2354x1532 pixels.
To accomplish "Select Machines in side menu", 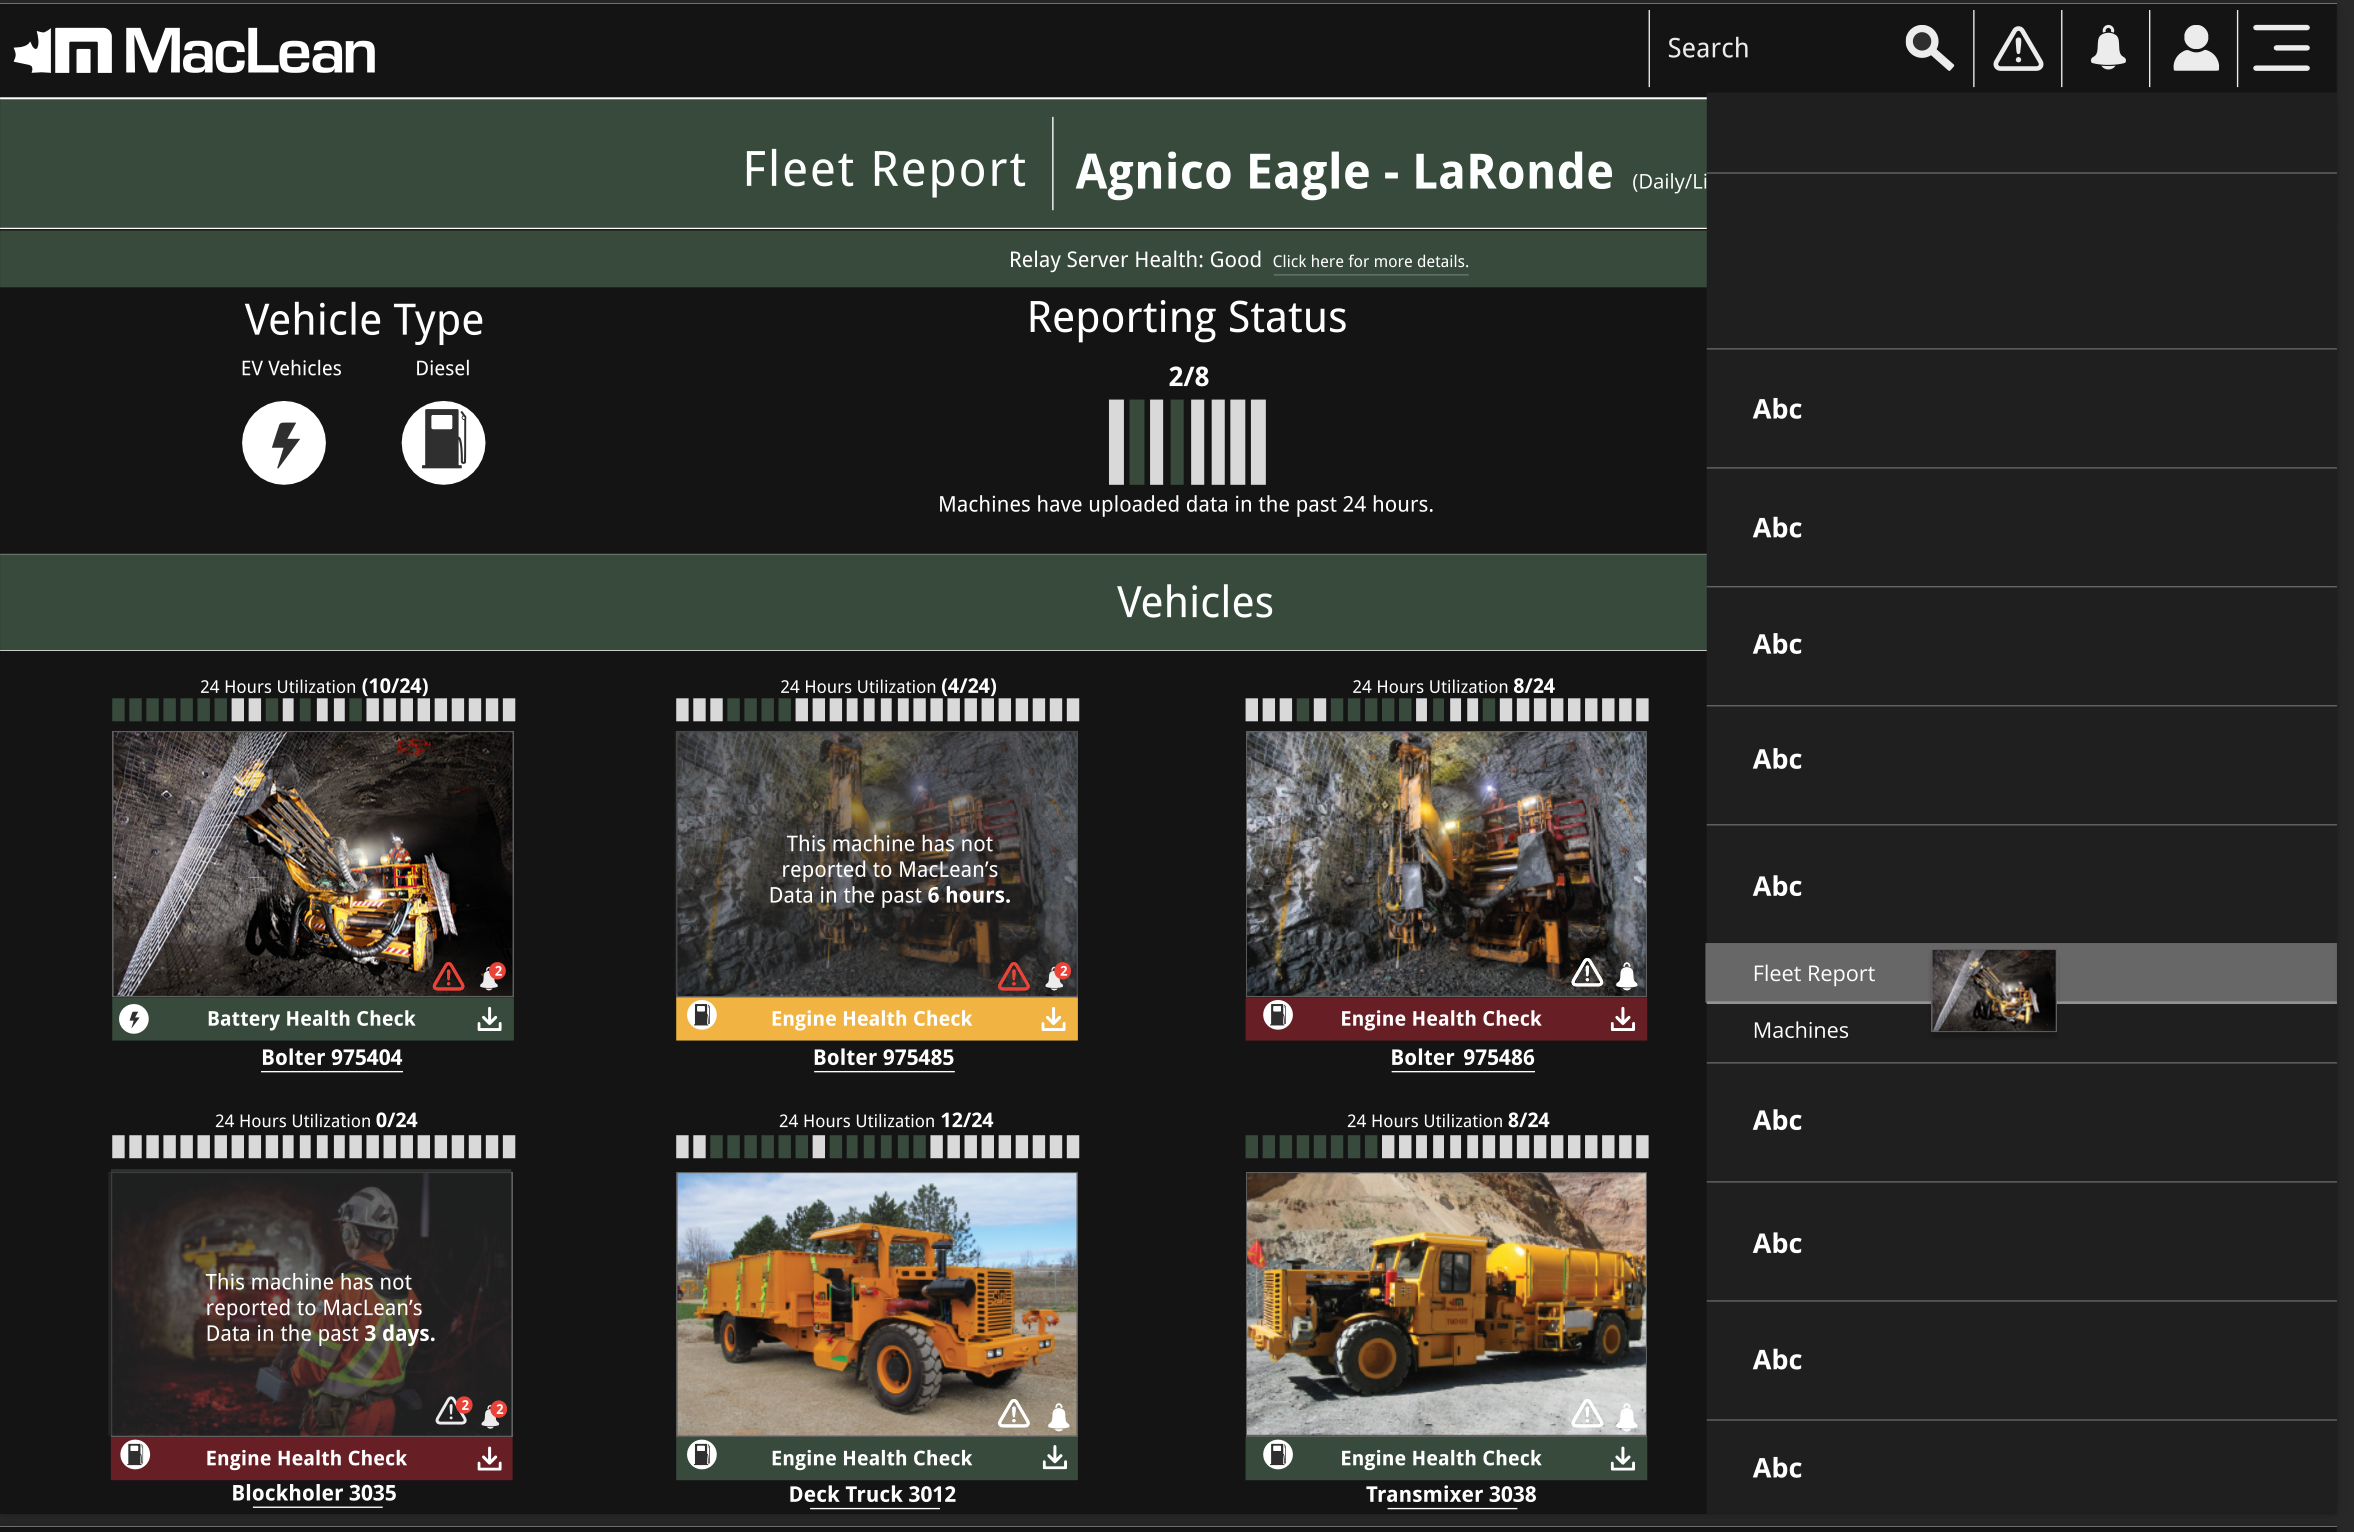I will coord(1800,1031).
